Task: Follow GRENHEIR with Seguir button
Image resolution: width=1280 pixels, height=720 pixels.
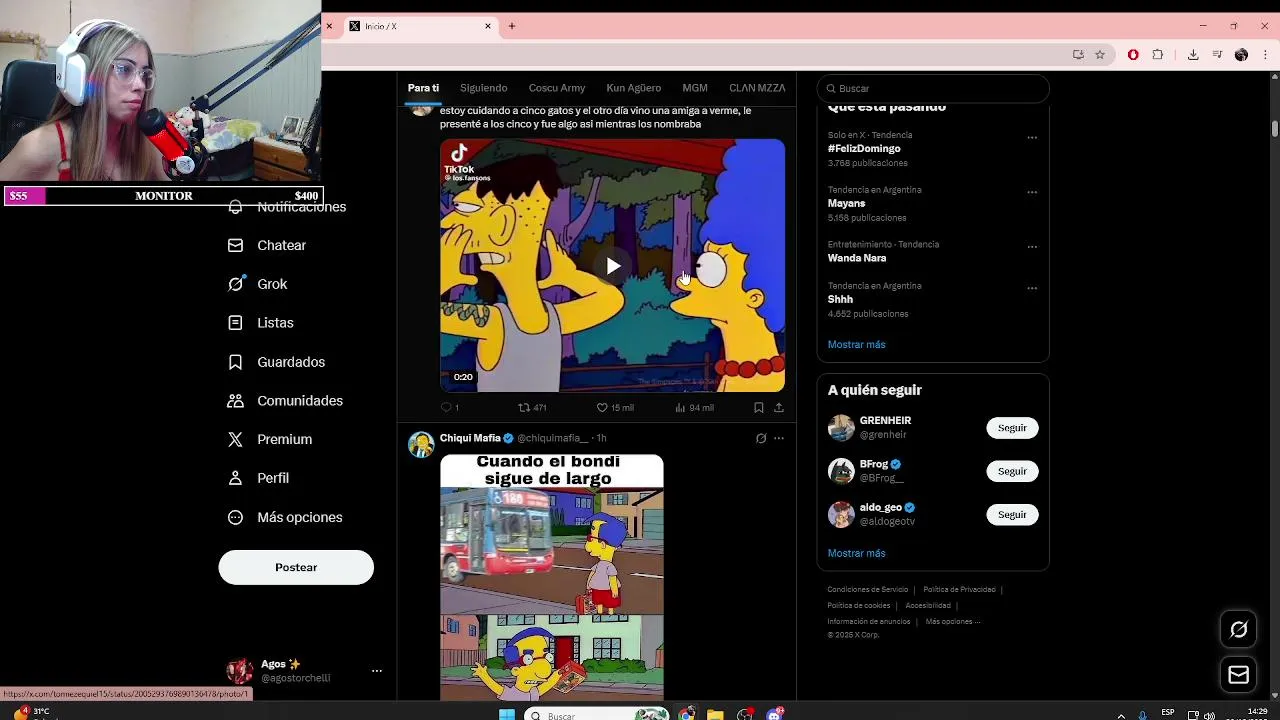Action: point(1012,428)
